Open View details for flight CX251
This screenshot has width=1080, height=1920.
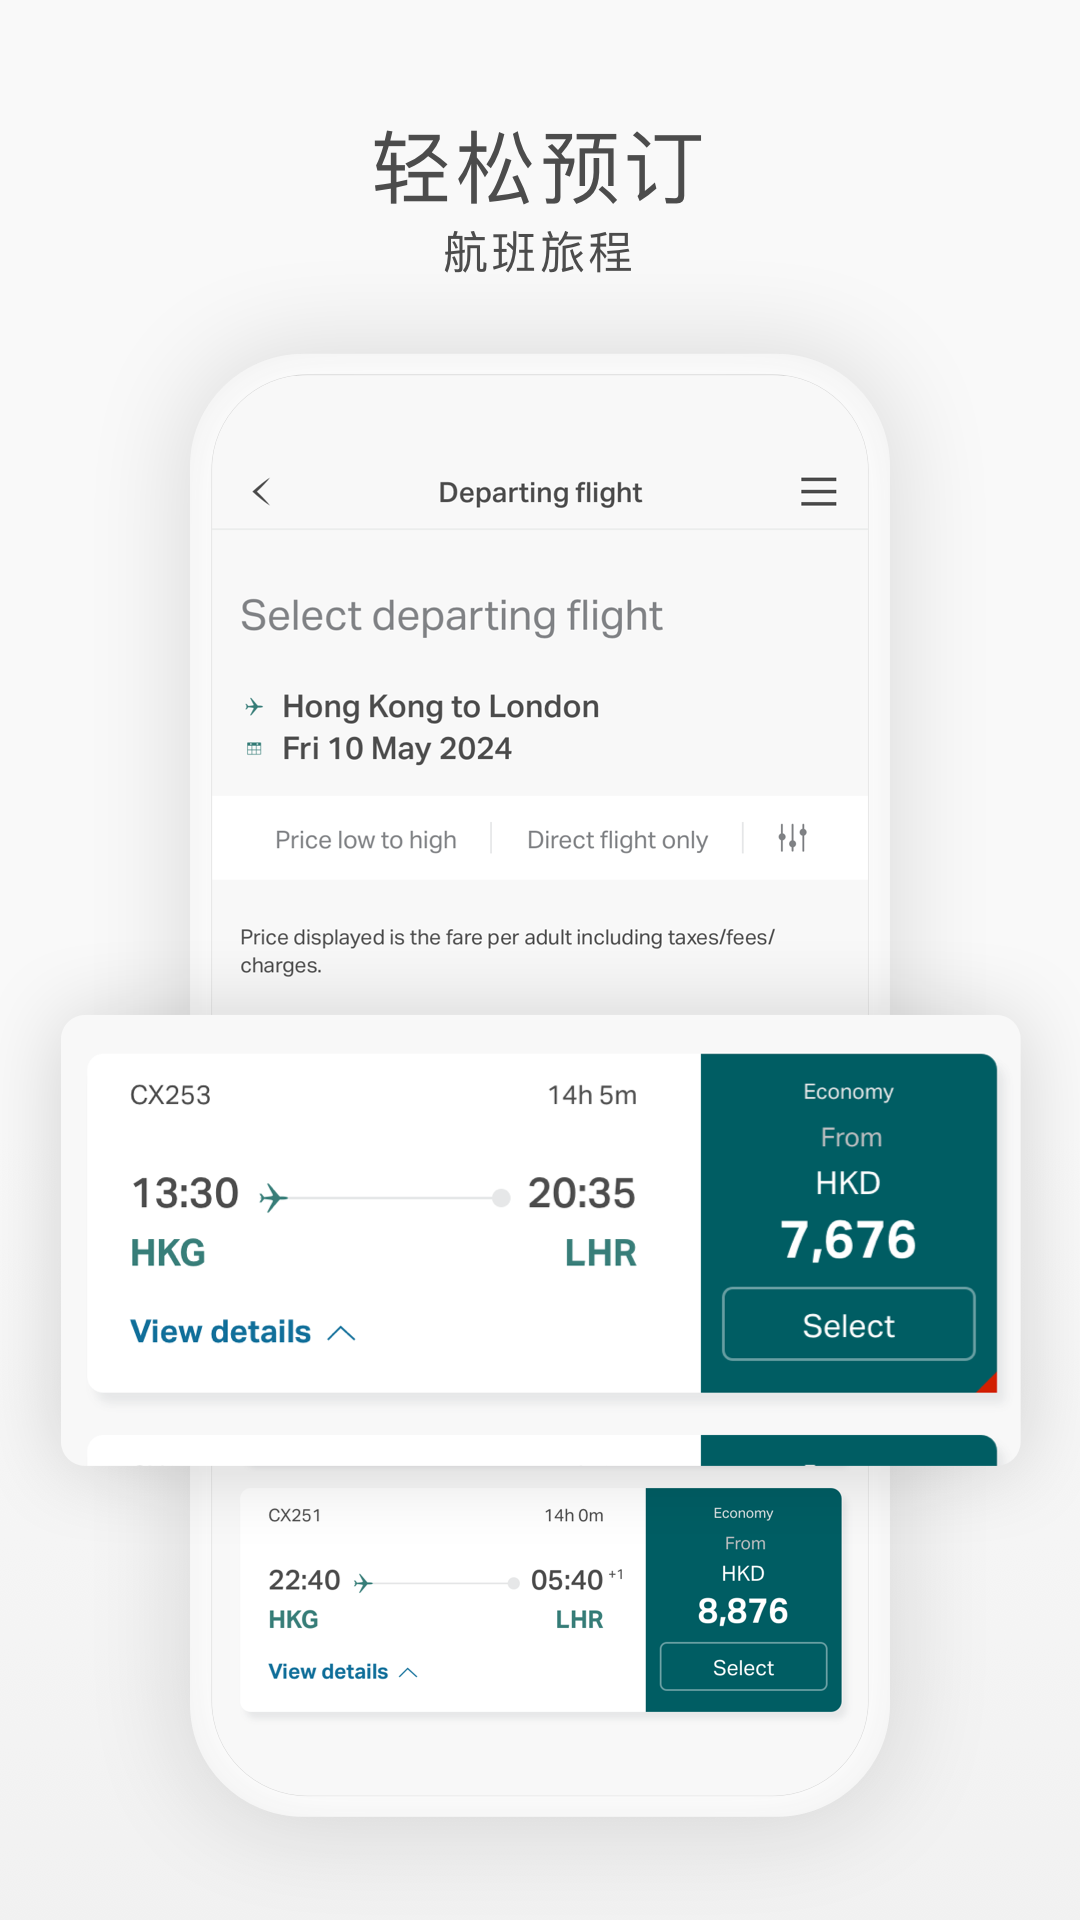click(328, 1672)
